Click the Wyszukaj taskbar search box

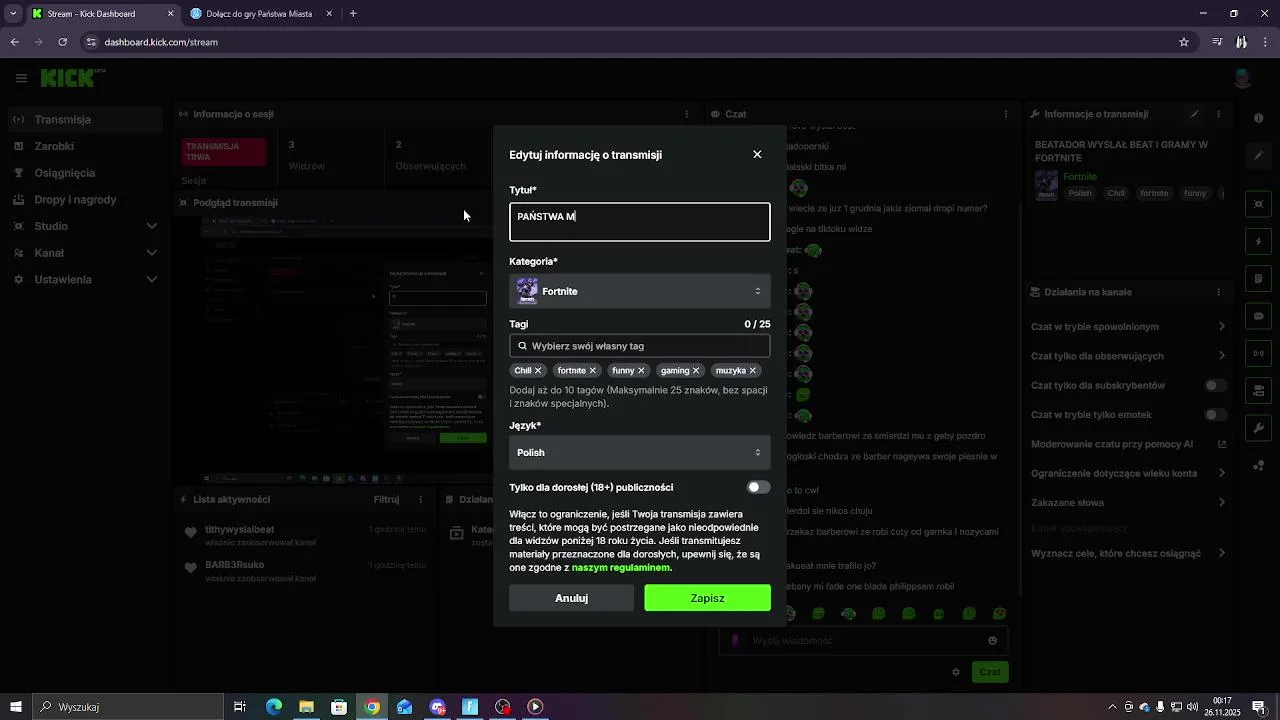tap(128, 707)
